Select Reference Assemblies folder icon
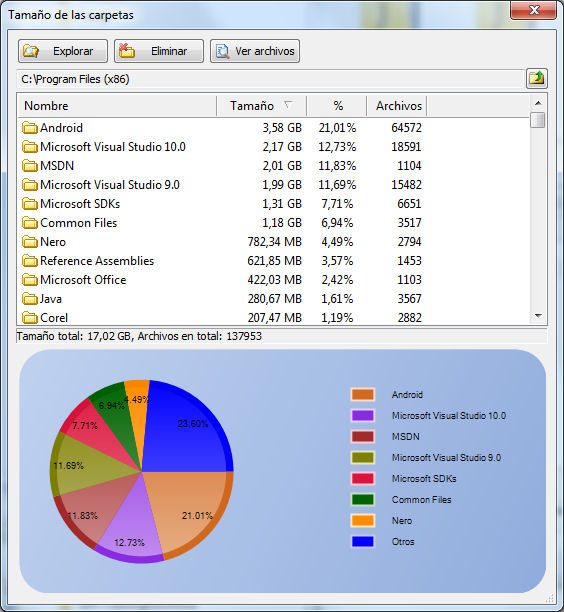This screenshot has width=564, height=612. pos(30,261)
